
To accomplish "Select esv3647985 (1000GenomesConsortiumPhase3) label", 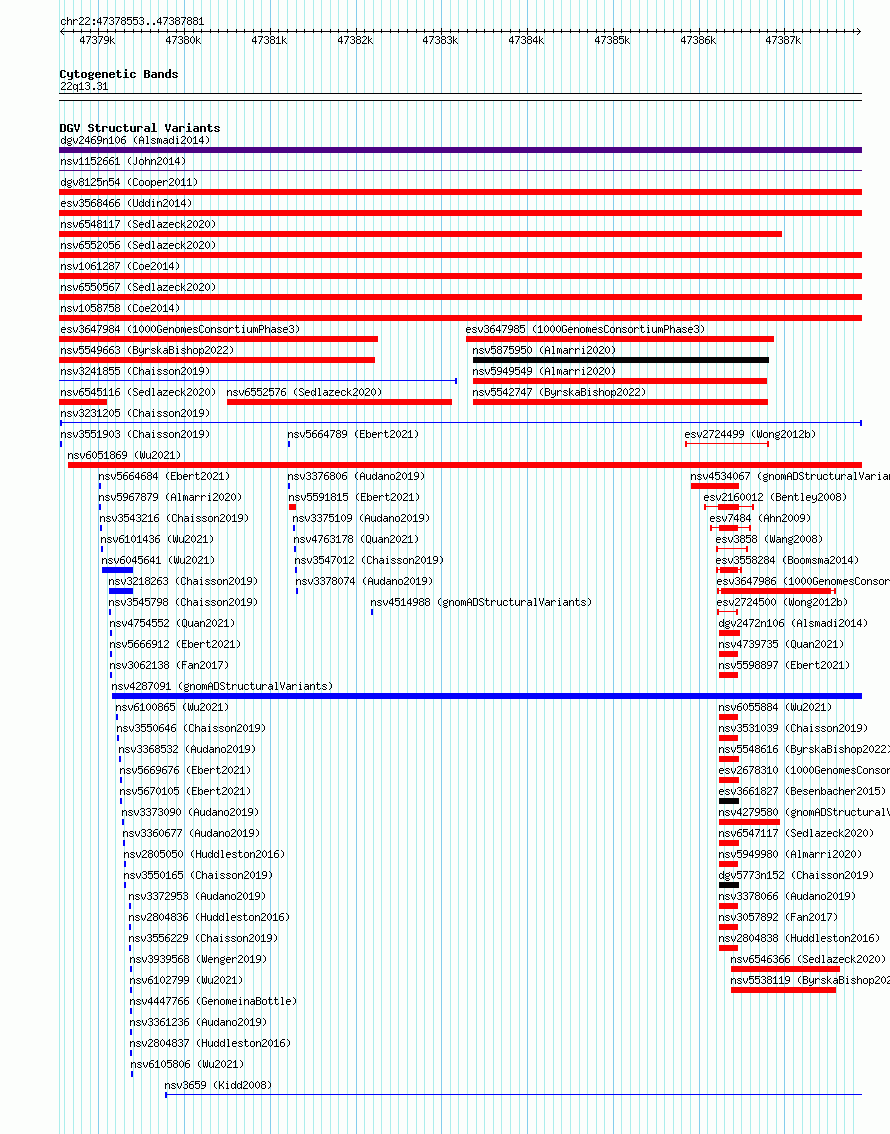I will (x=586, y=329).
